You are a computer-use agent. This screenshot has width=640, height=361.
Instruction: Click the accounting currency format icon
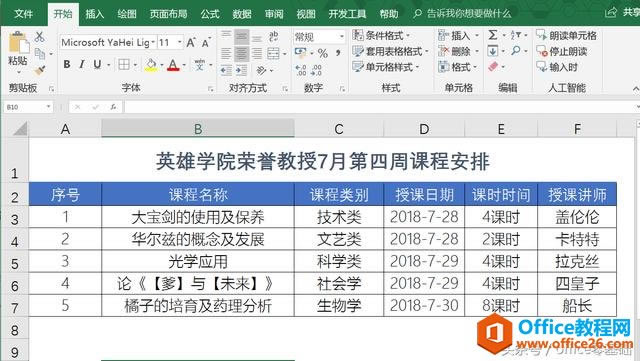click(300, 53)
